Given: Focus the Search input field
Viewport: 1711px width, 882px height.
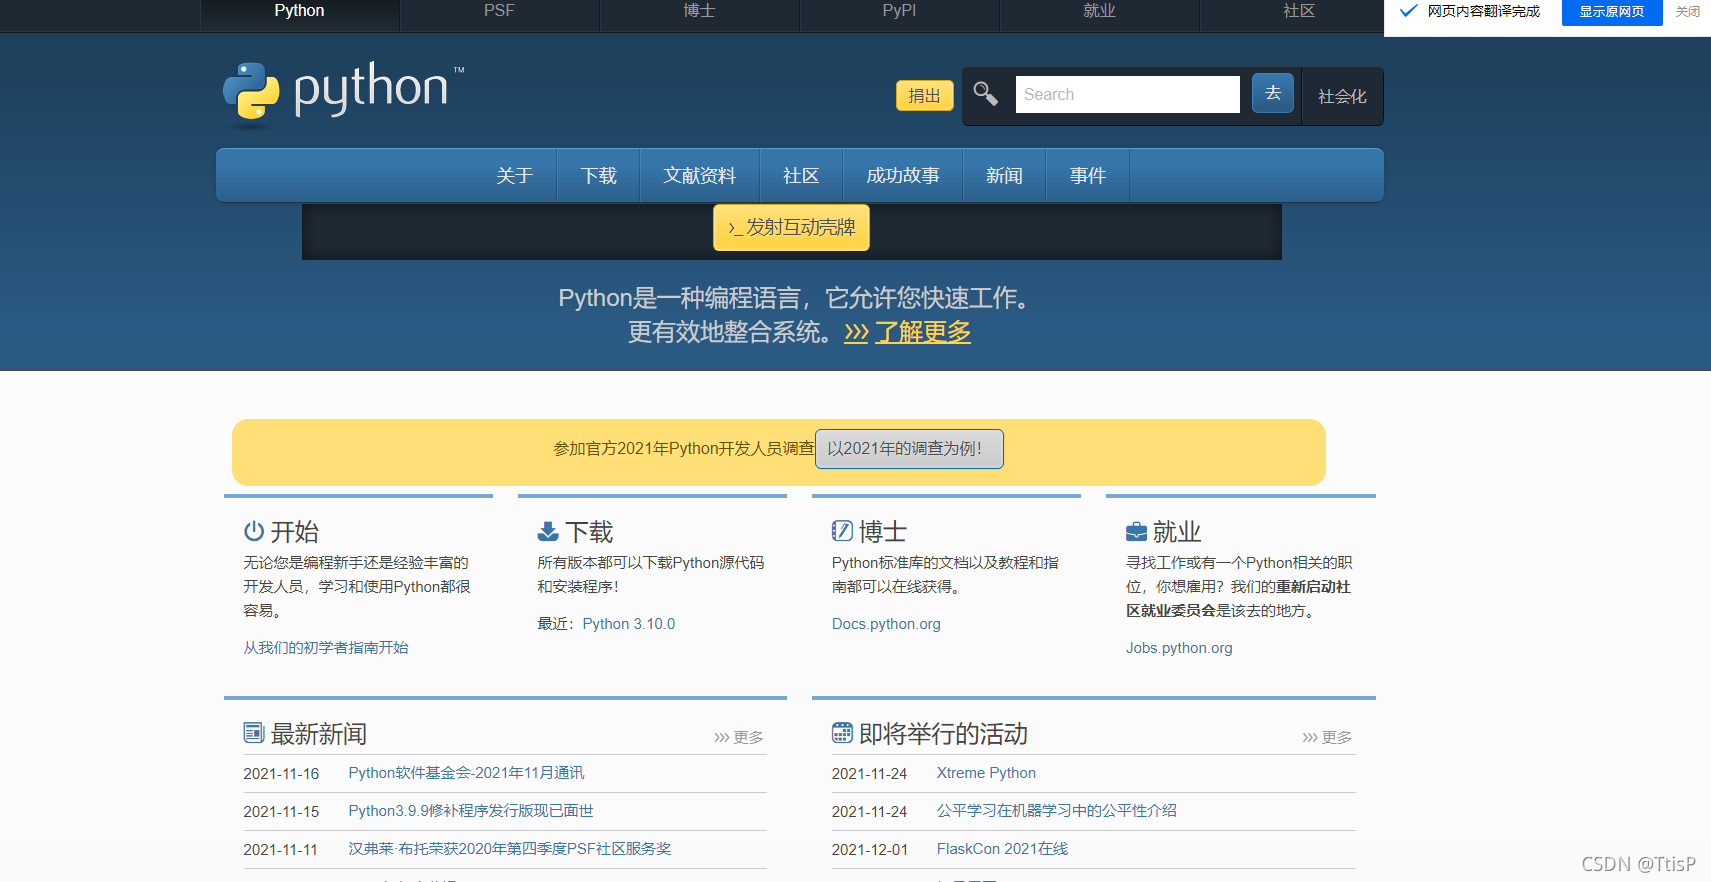Looking at the screenshot, I should click(x=1127, y=94).
